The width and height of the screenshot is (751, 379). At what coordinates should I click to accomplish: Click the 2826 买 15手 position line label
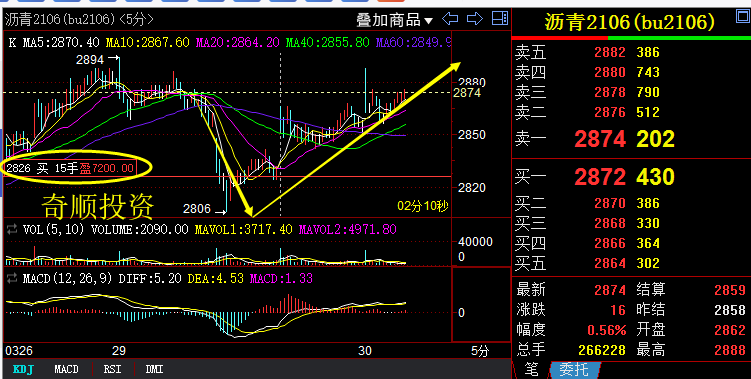(x=70, y=168)
